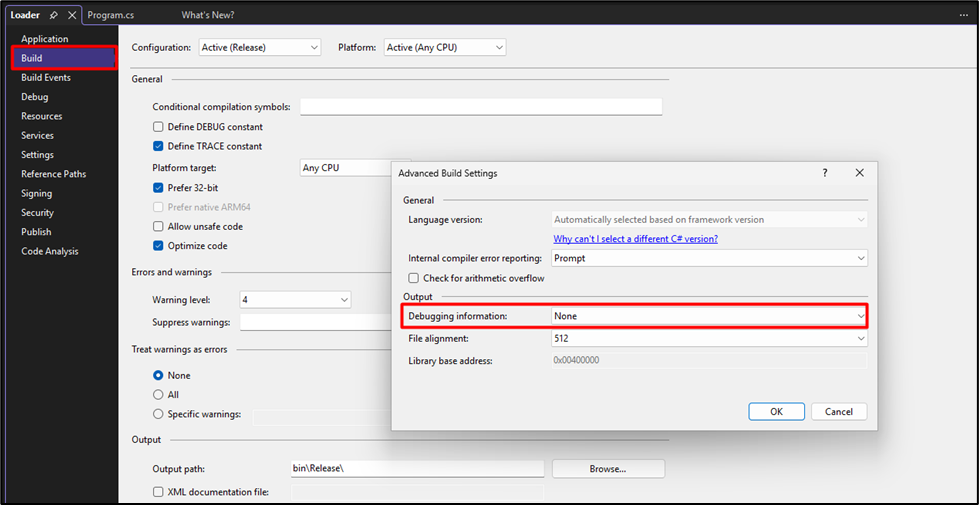The image size is (979, 505).
Task: Open the Settings page
Action: pyautogui.click(x=37, y=155)
